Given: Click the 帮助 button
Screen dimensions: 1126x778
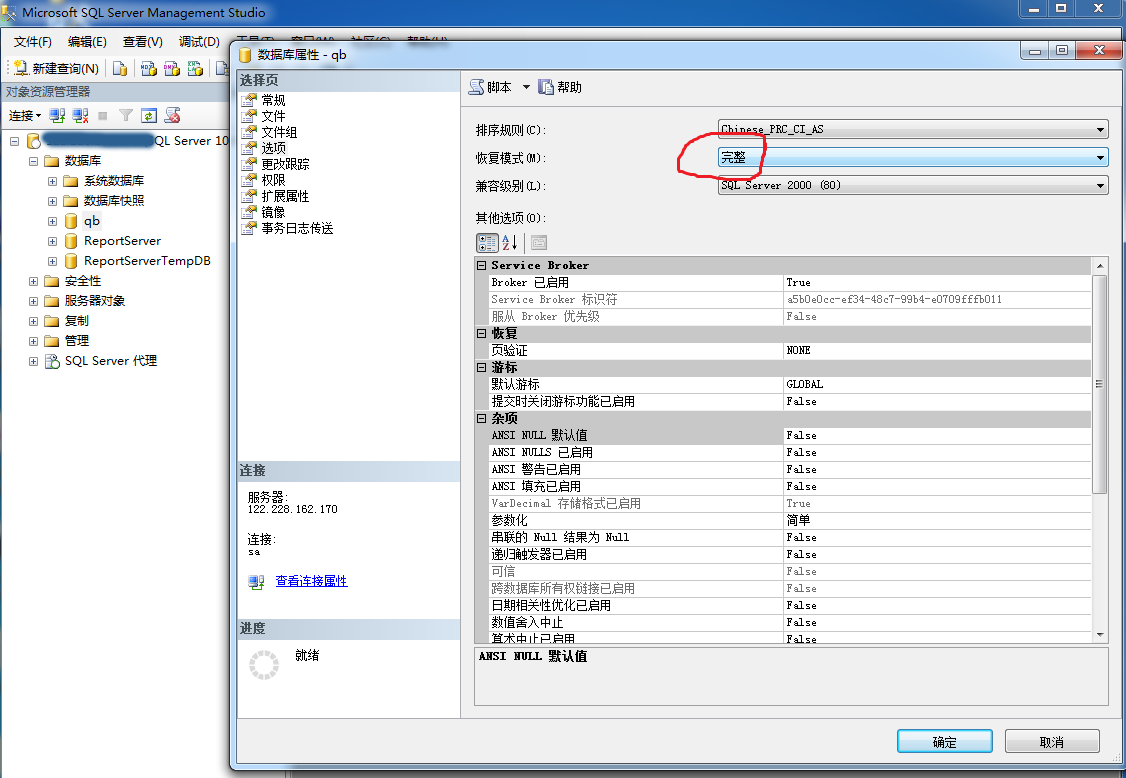Looking at the screenshot, I should click(560, 87).
